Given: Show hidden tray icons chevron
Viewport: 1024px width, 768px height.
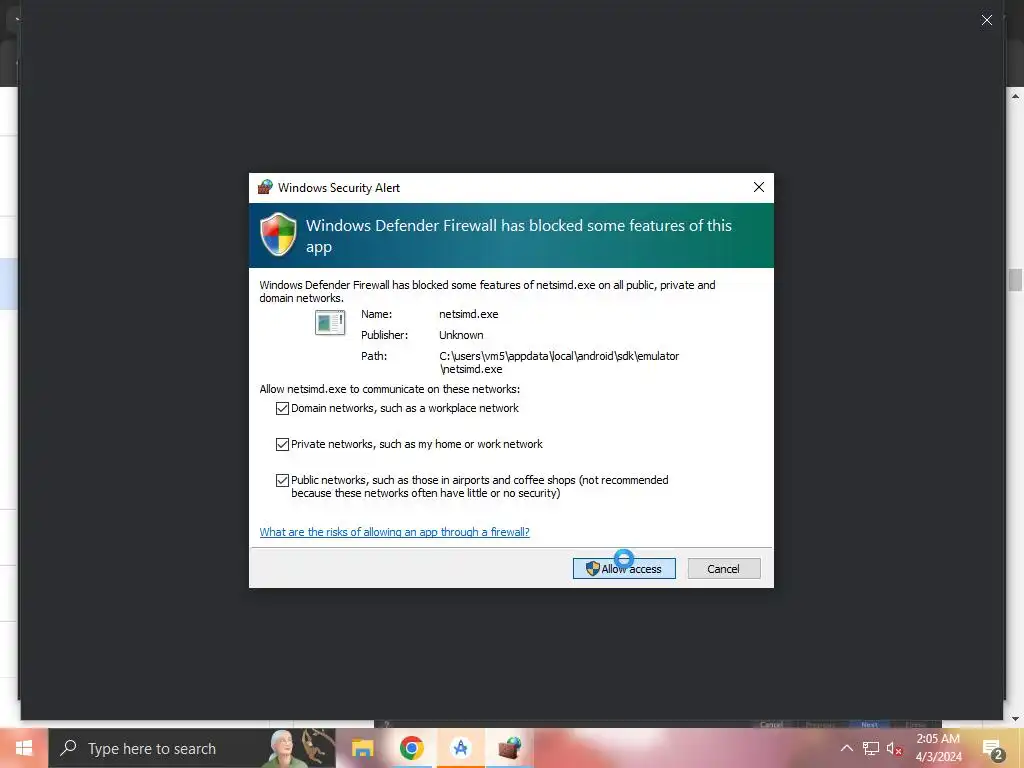Looking at the screenshot, I should (x=846, y=748).
